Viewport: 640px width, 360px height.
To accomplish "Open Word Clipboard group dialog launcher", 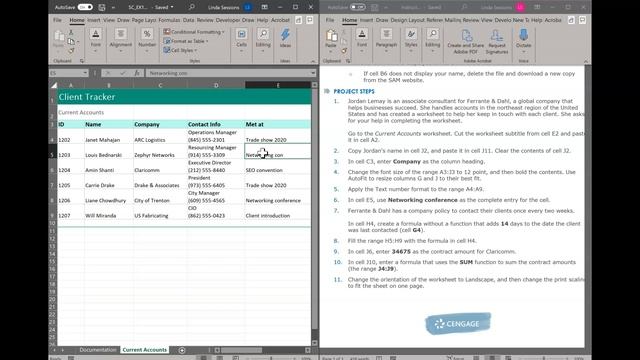I will 348,61.
